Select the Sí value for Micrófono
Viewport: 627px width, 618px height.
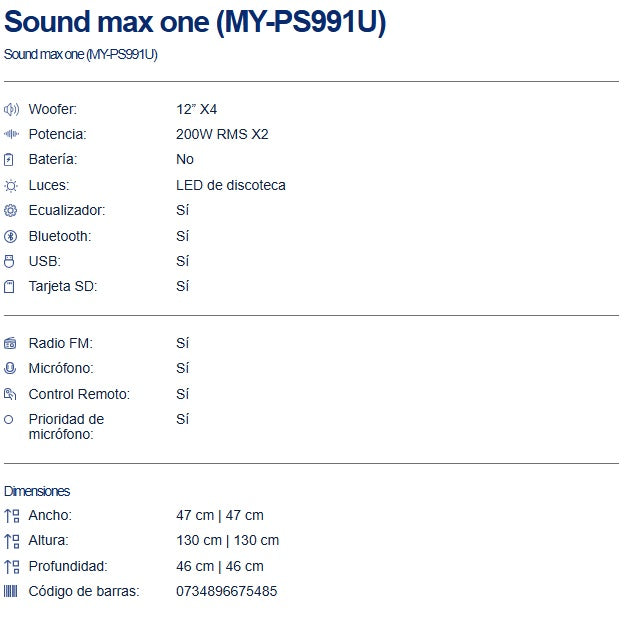[x=182, y=368]
